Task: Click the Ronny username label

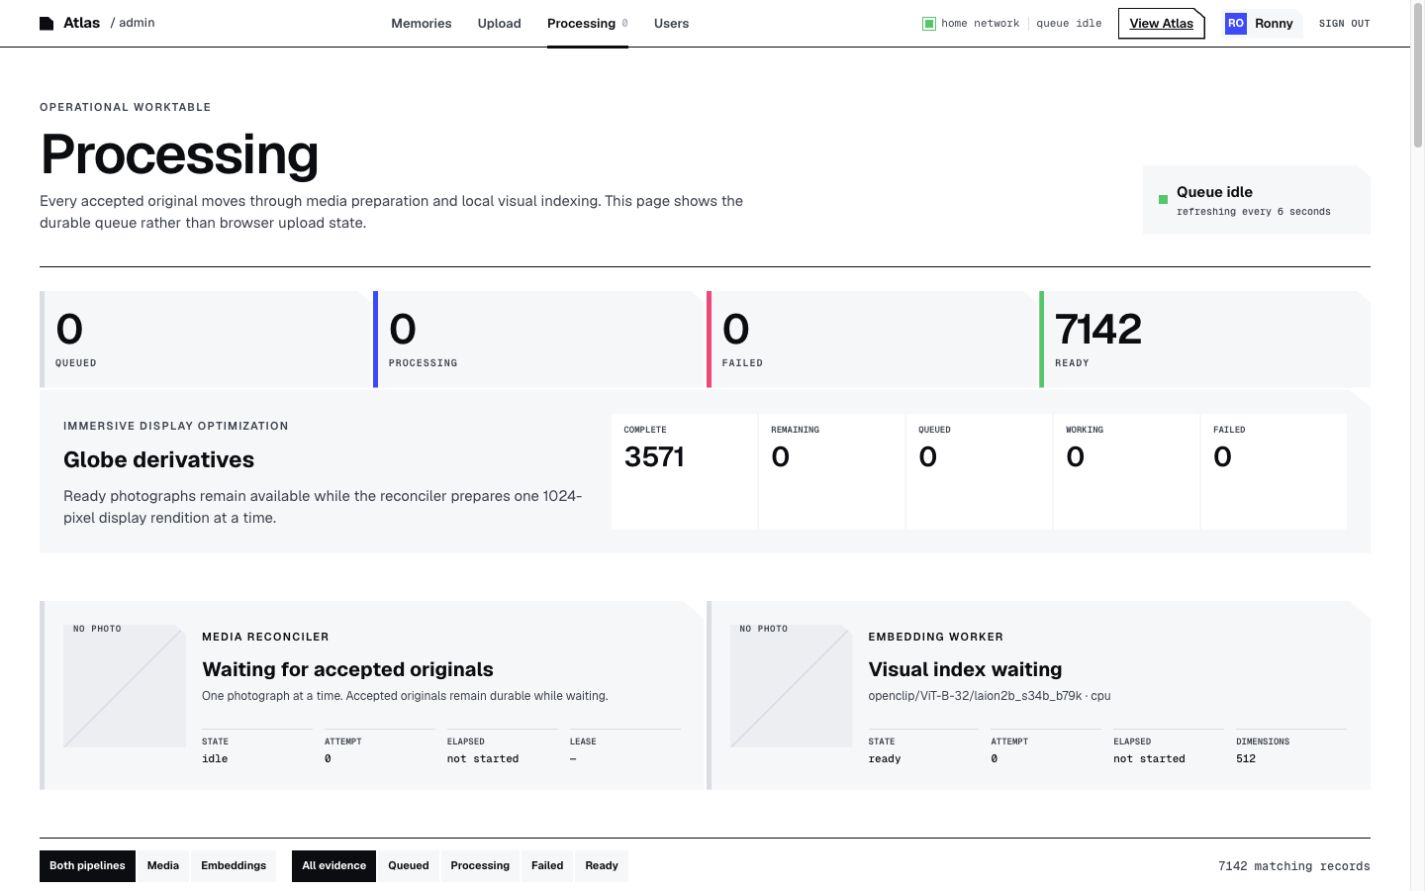Action: tap(1274, 23)
